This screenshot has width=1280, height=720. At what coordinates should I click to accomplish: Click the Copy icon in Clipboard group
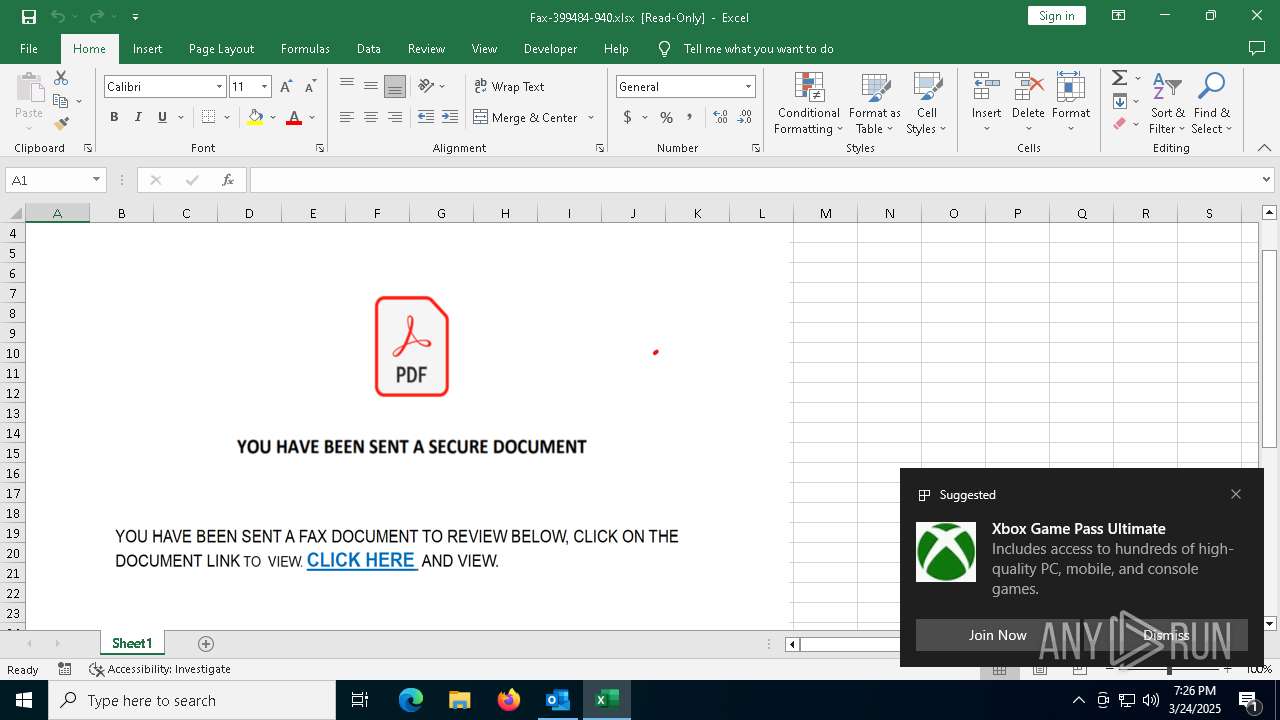tap(61, 101)
